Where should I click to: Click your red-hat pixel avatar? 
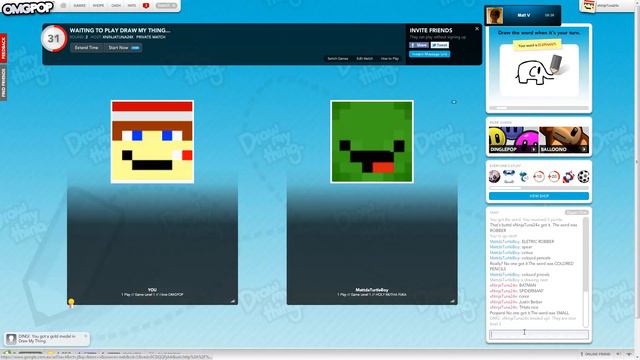click(x=152, y=142)
